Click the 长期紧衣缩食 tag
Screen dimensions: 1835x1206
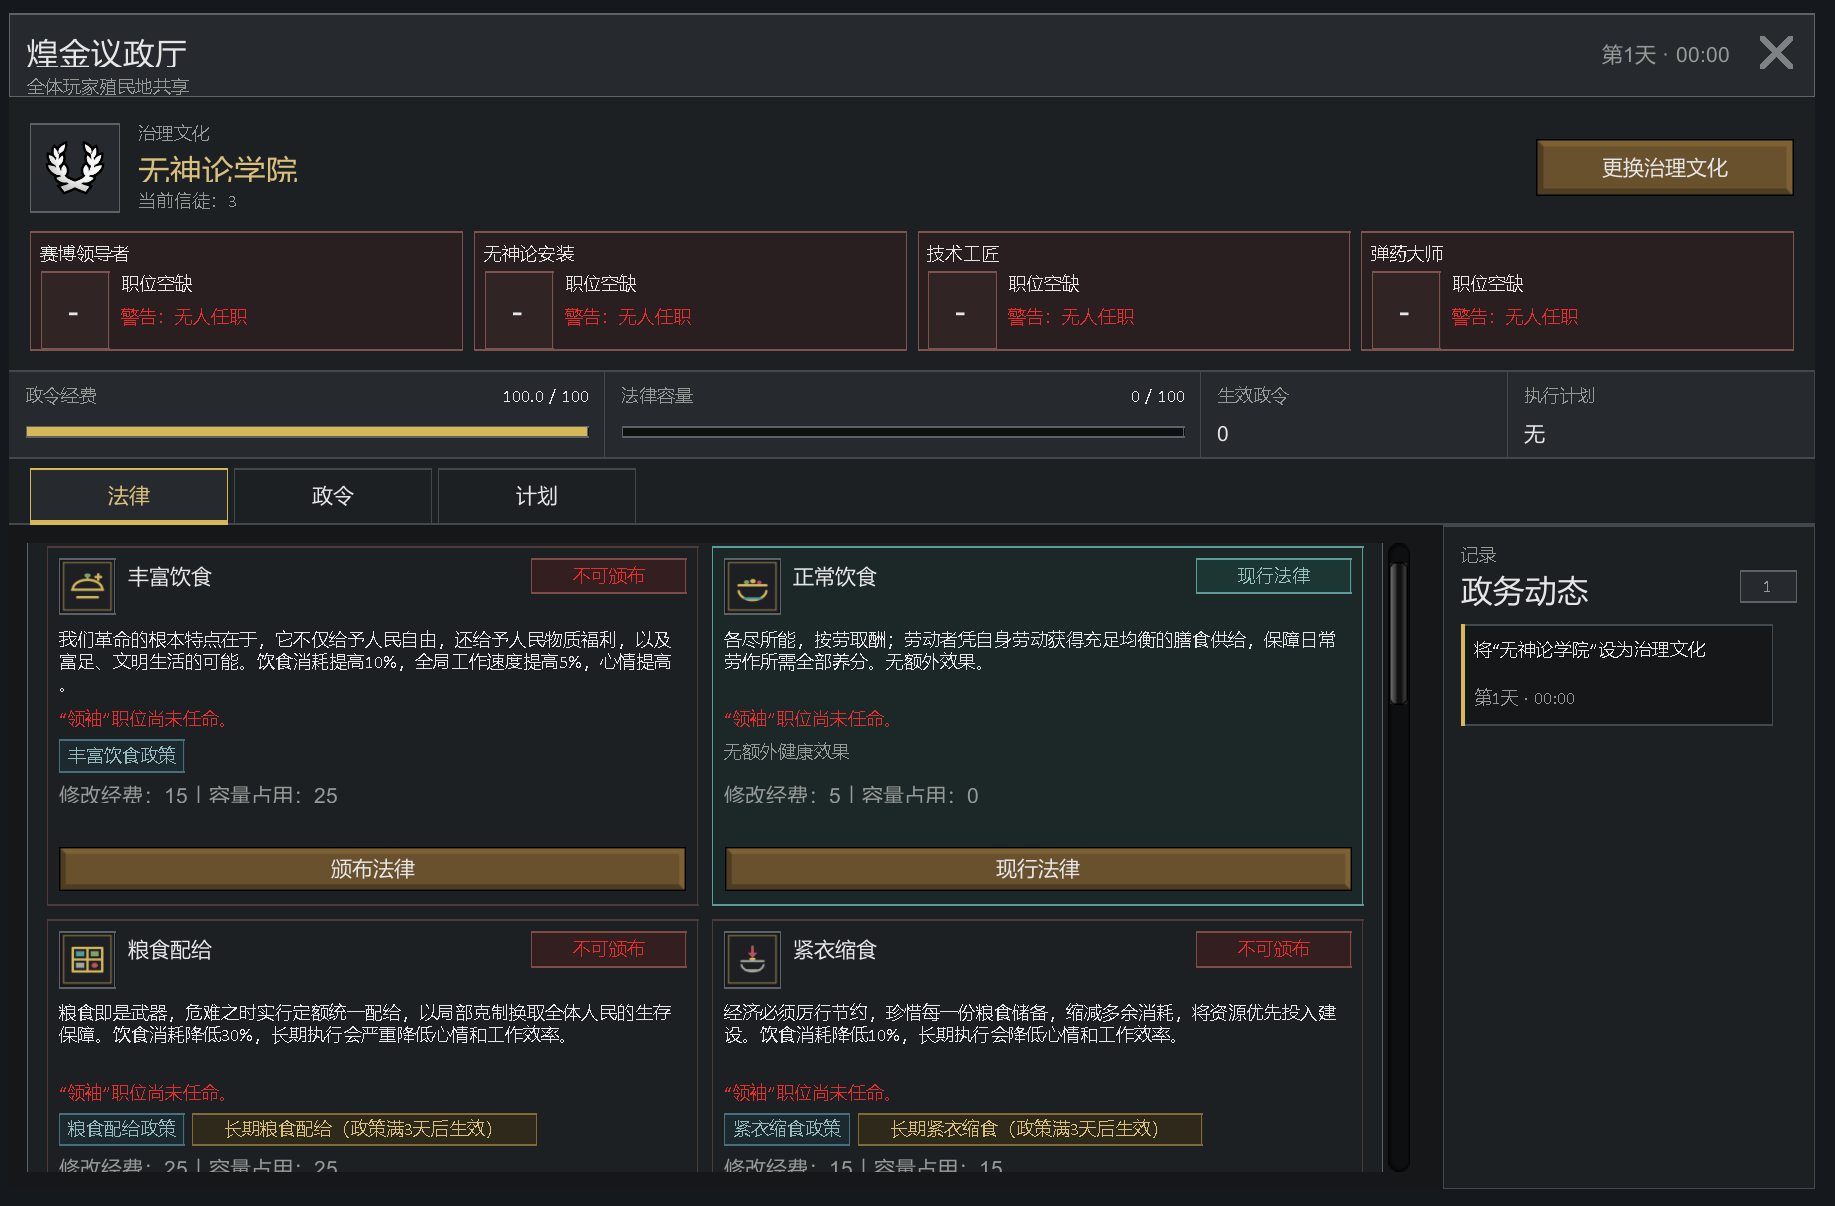1030,1129
